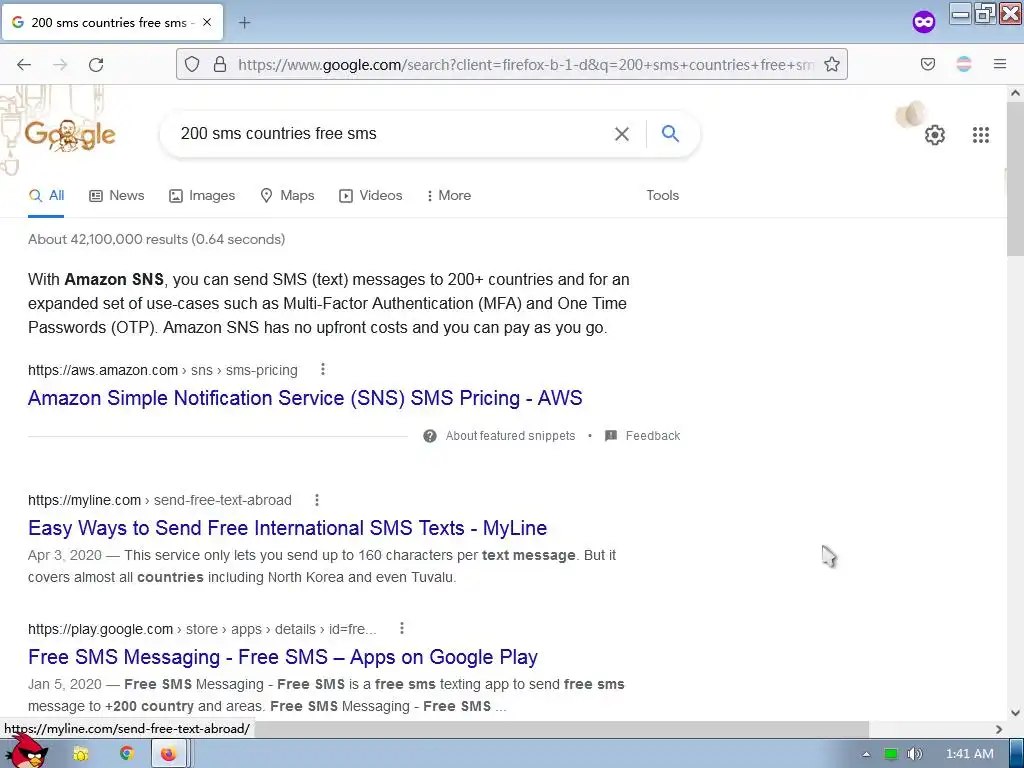This screenshot has width=1024, height=768.
Task: Click into the Google search query field
Action: [392, 134]
